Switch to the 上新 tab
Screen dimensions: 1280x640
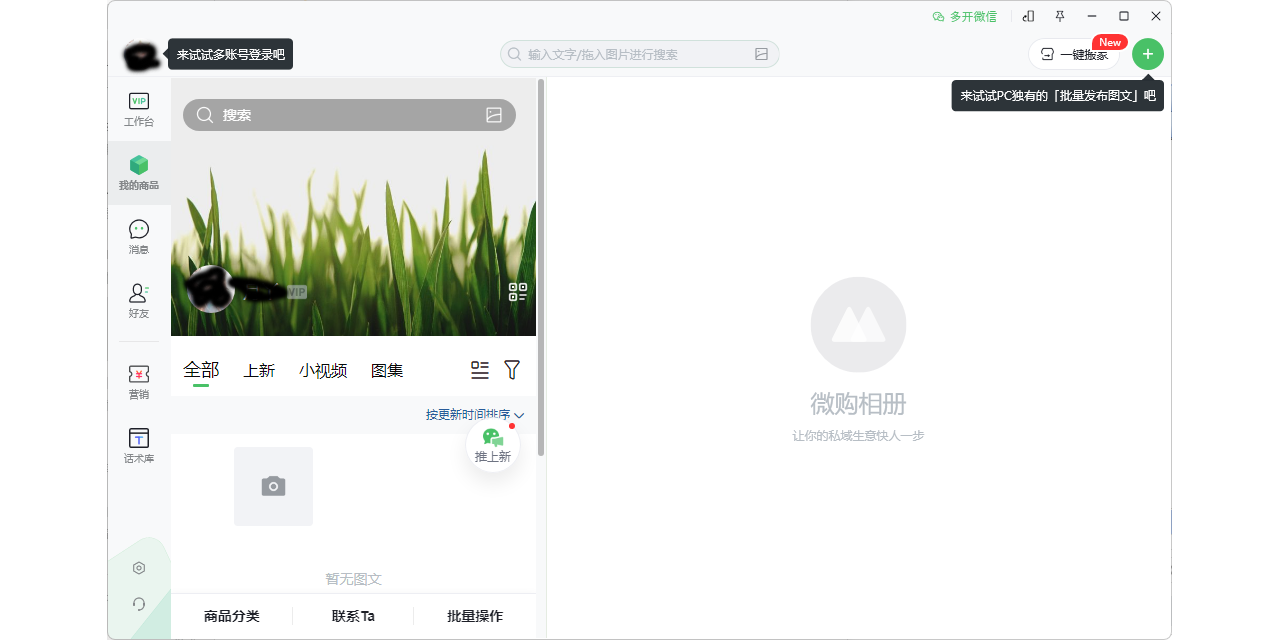259,371
